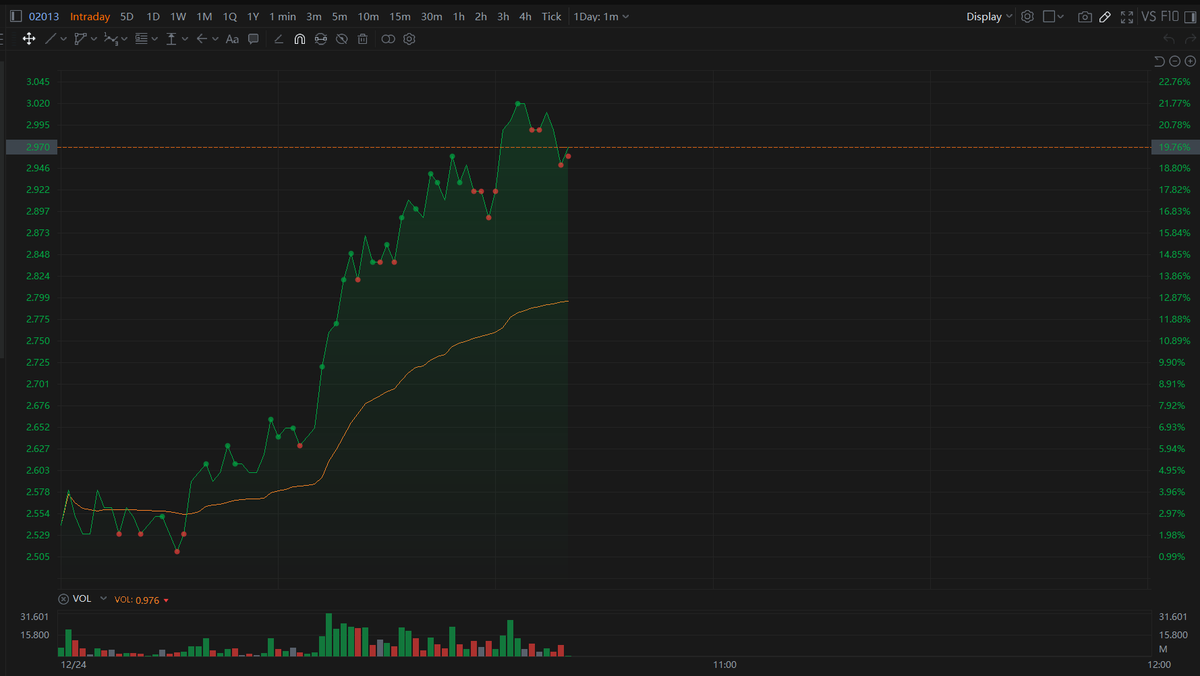Select the Intraday timeframe tab
Image resolution: width=1200 pixels, height=676 pixels.
point(90,16)
